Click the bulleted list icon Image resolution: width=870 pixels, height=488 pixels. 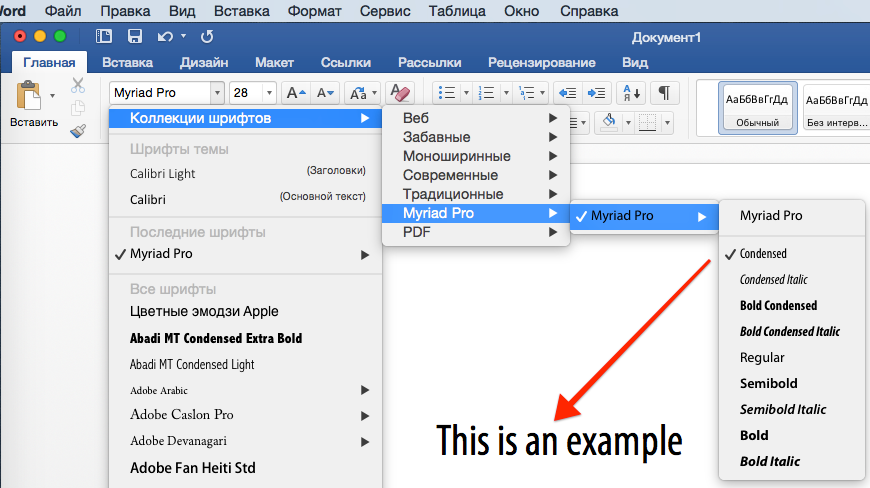[x=447, y=93]
